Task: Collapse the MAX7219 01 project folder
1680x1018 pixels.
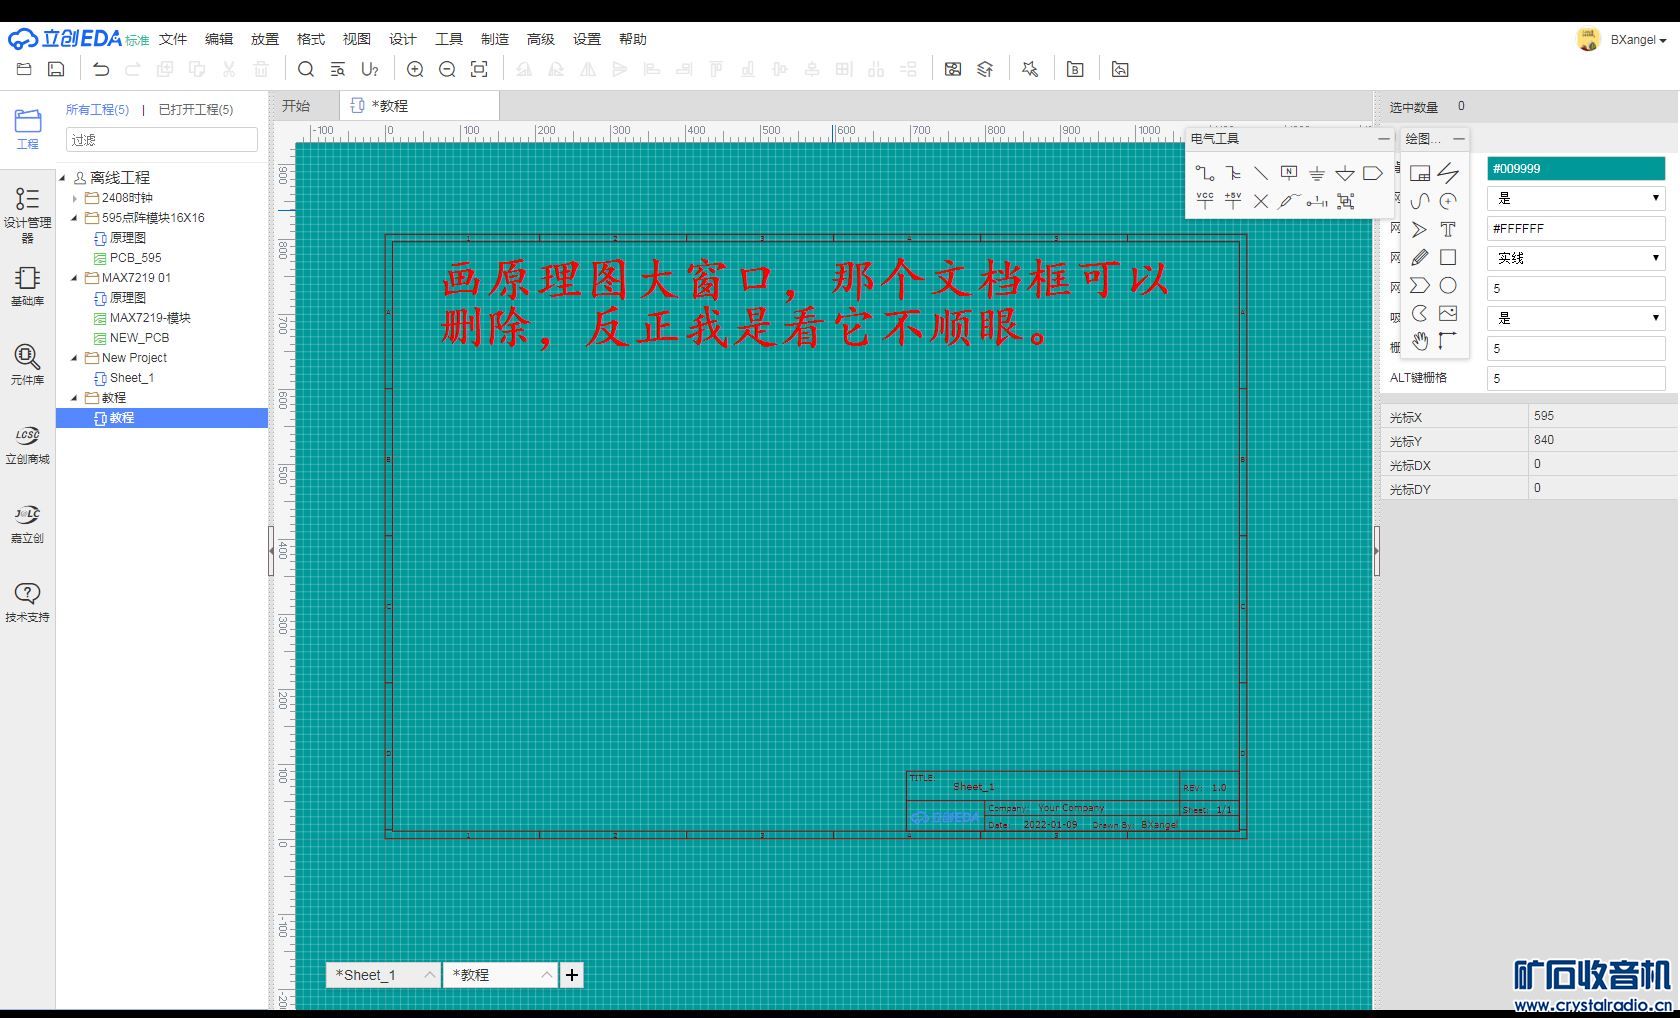Action: [74, 278]
